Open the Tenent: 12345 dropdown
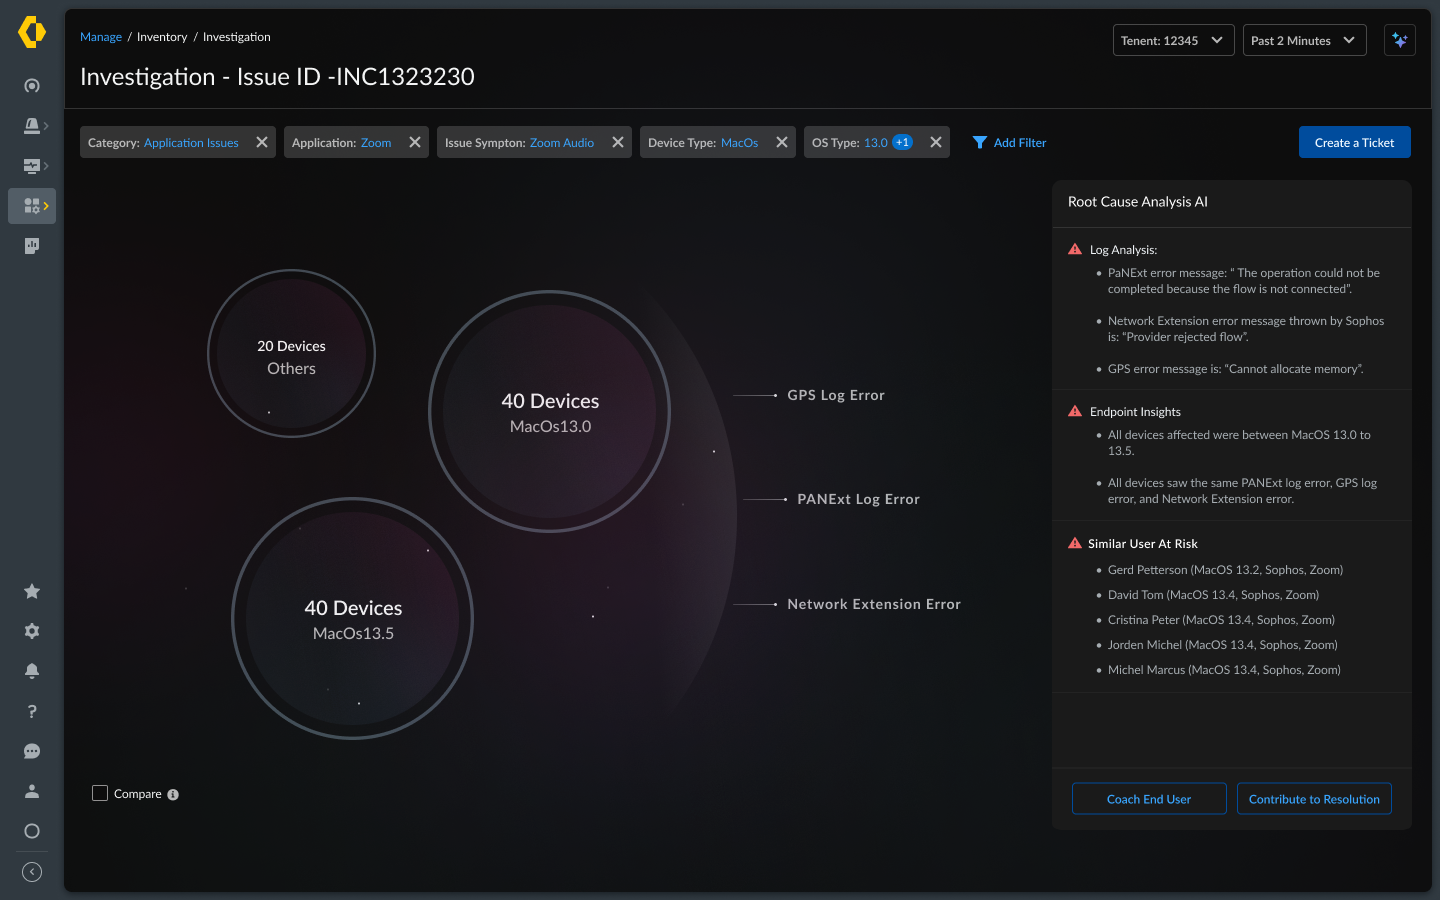The height and width of the screenshot is (900, 1440). [1174, 40]
